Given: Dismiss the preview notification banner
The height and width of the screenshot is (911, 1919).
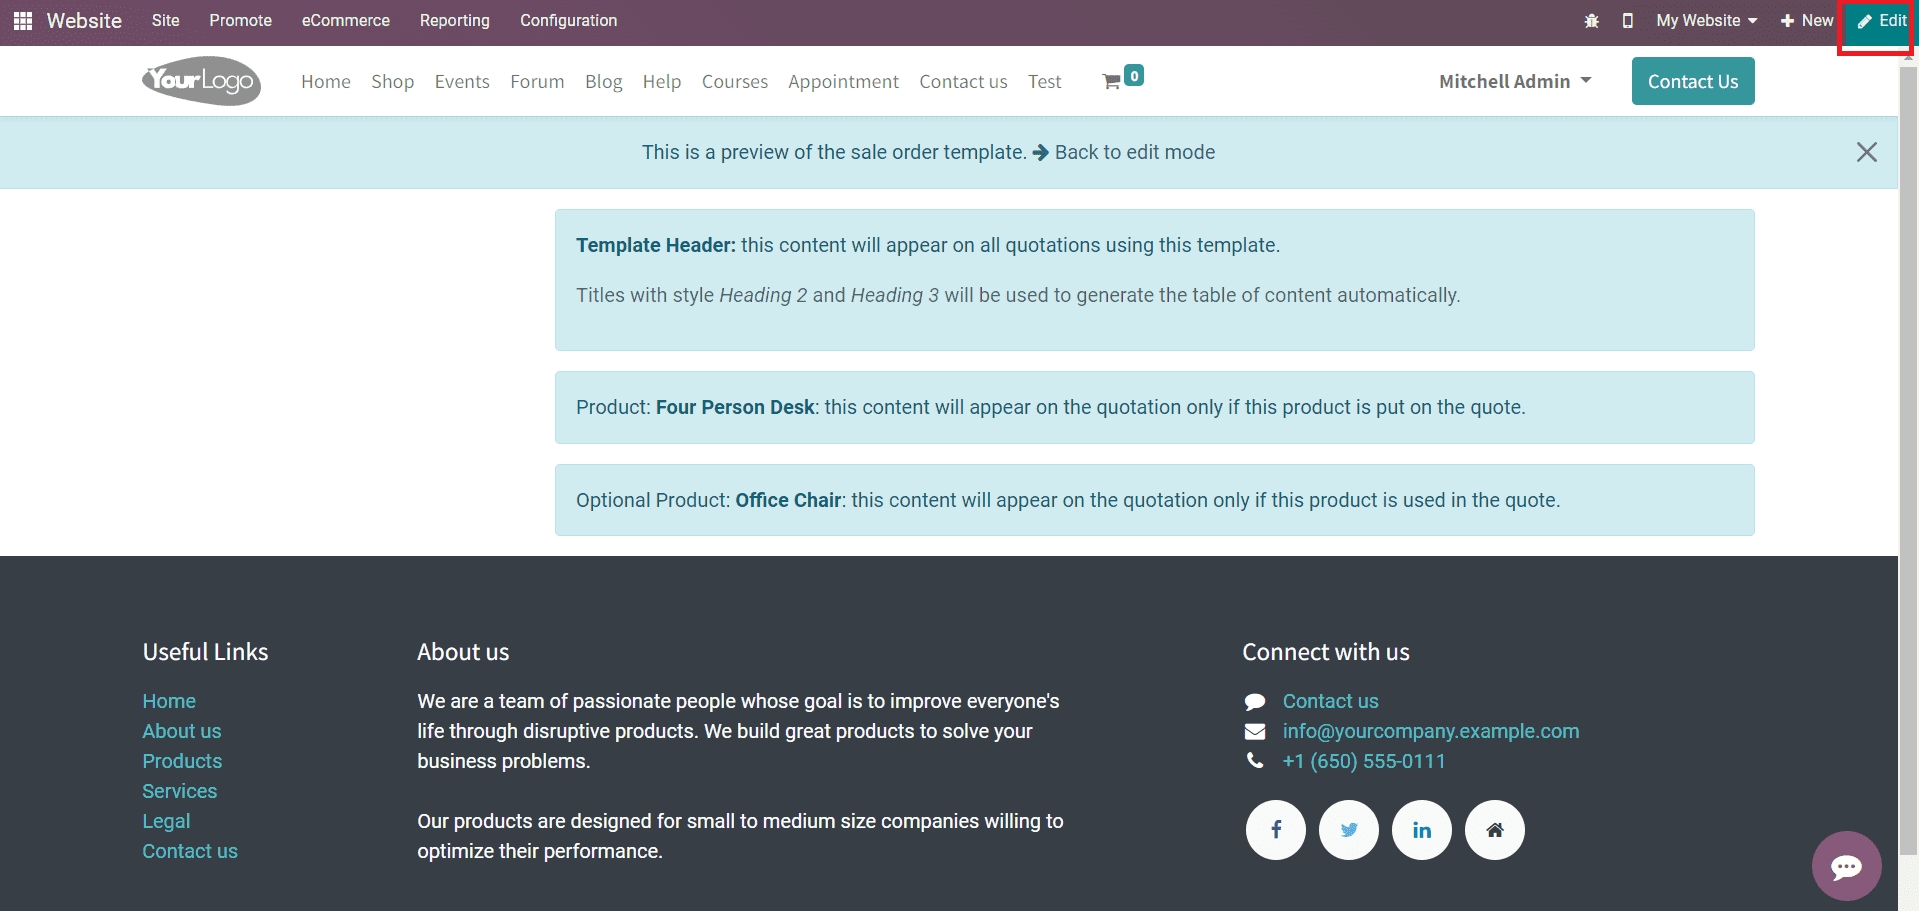Looking at the screenshot, I should (x=1866, y=152).
